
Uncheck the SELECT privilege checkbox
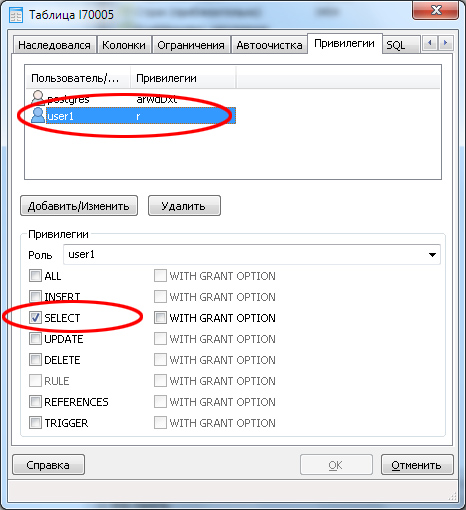tap(35, 318)
